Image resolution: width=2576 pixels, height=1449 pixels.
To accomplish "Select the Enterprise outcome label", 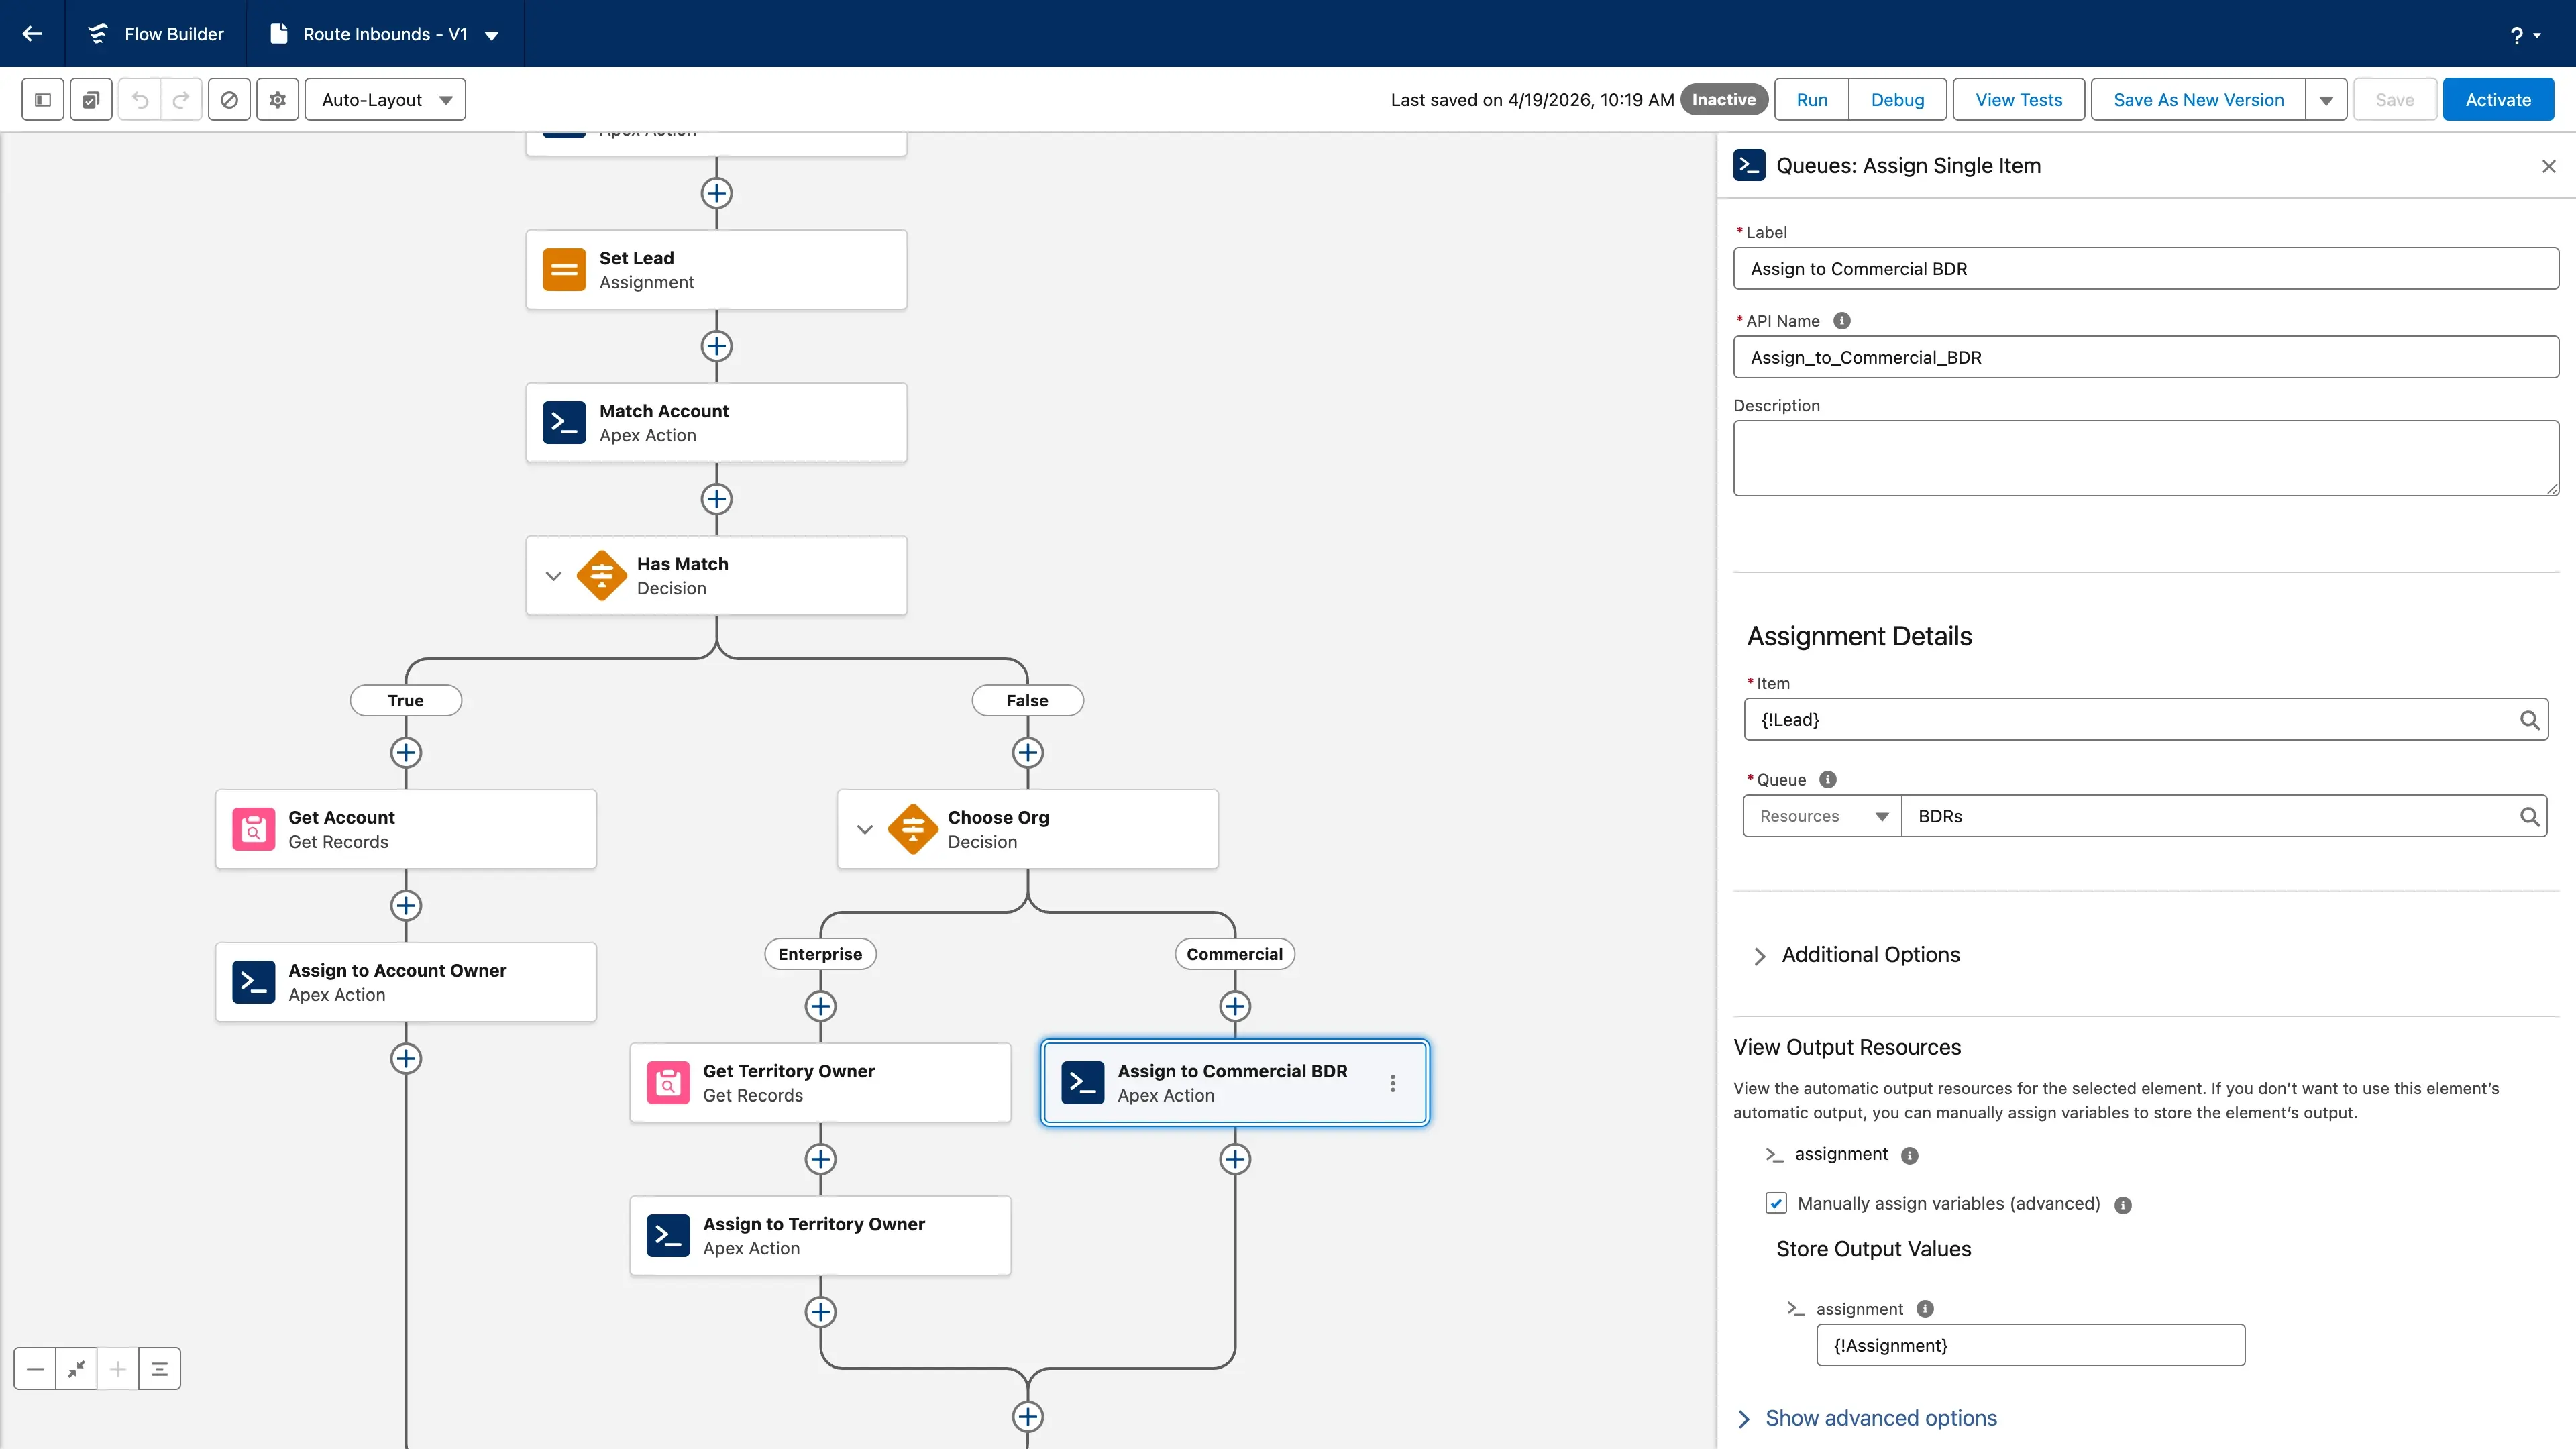I will 820,954.
